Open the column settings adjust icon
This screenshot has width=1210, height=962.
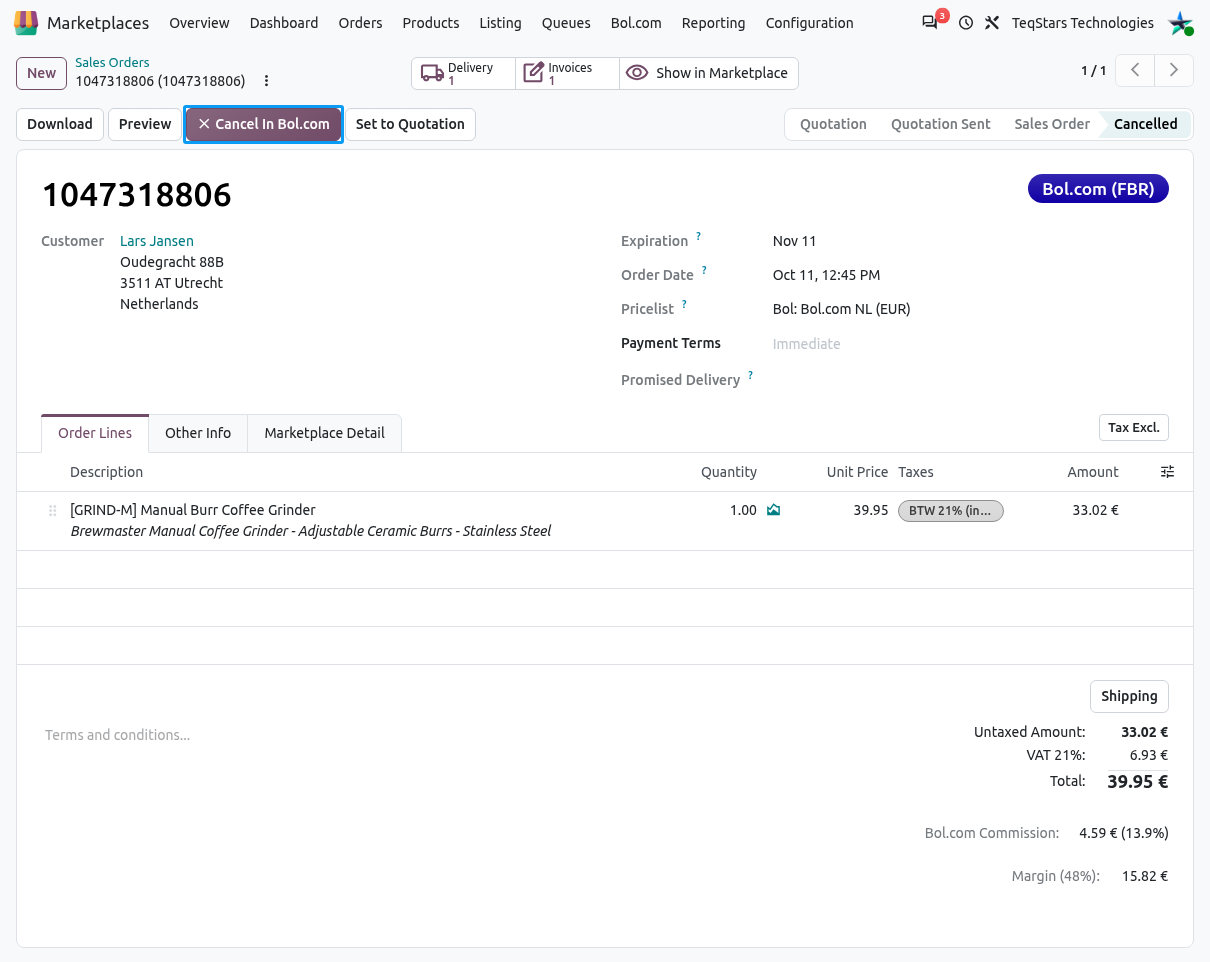[1167, 472]
